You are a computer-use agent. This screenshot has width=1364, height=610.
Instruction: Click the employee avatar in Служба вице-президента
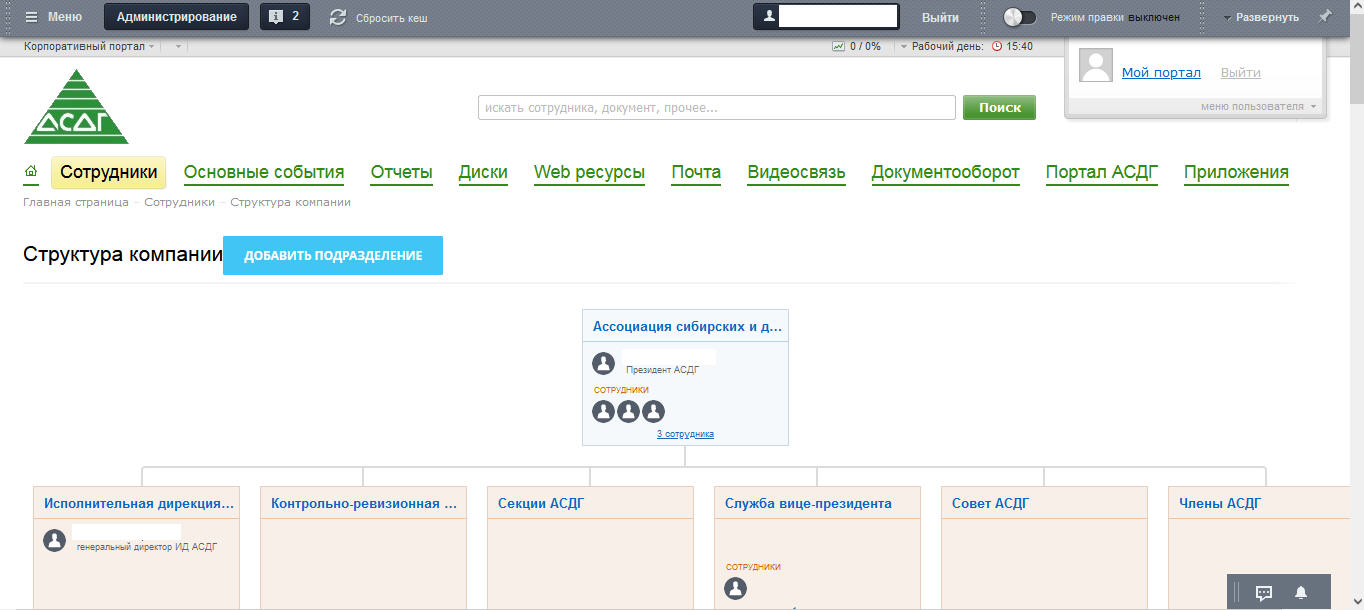735,589
